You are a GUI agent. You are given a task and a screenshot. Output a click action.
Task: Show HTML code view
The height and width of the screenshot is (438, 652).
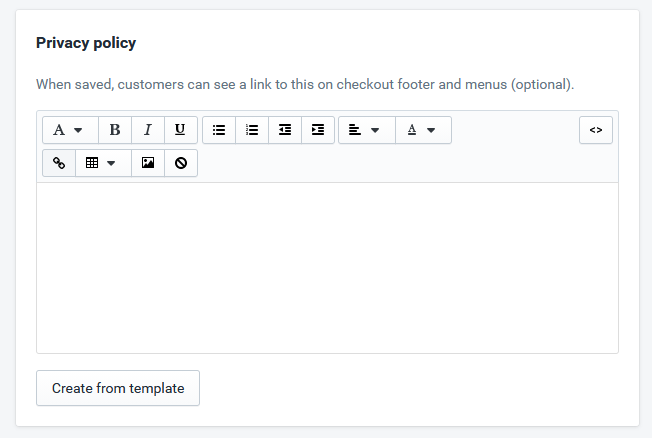tap(596, 130)
